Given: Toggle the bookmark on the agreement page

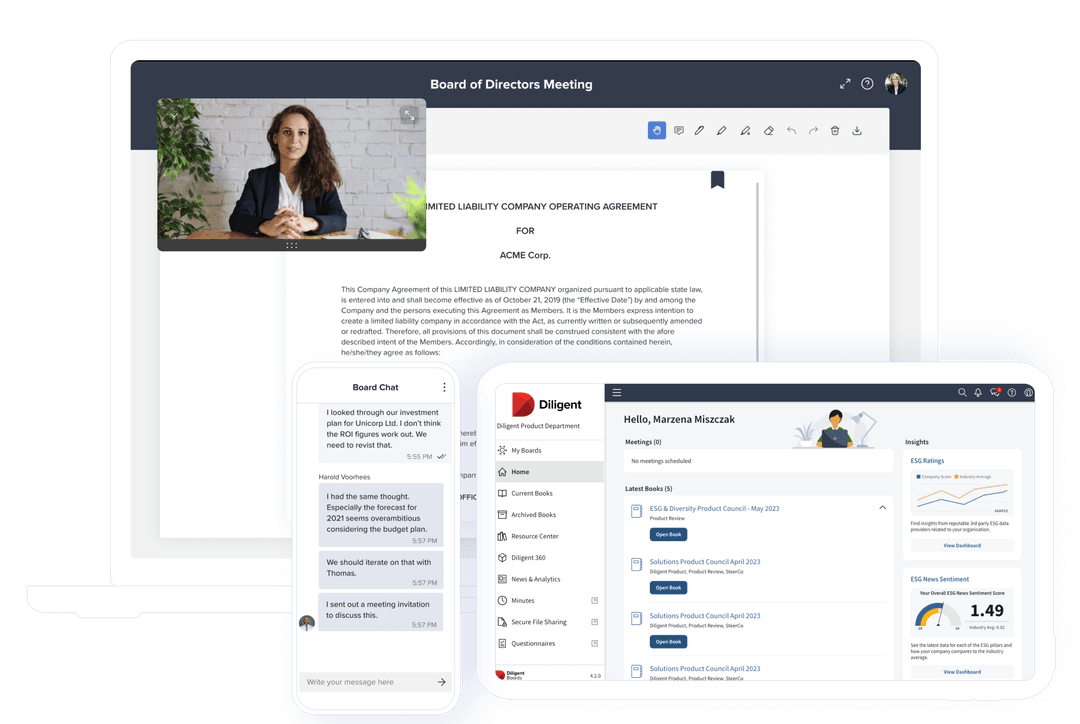Looking at the screenshot, I should pyautogui.click(x=718, y=178).
